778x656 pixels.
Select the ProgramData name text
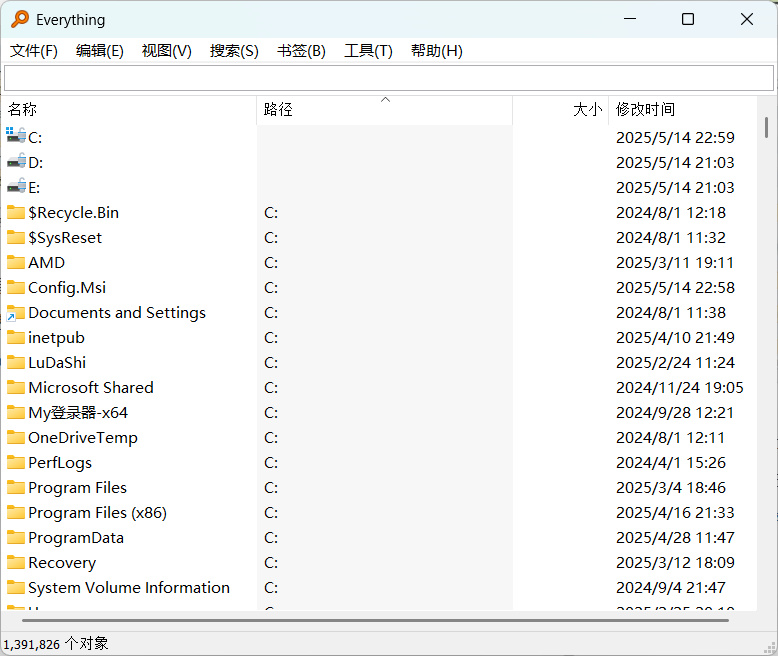[x=76, y=537]
